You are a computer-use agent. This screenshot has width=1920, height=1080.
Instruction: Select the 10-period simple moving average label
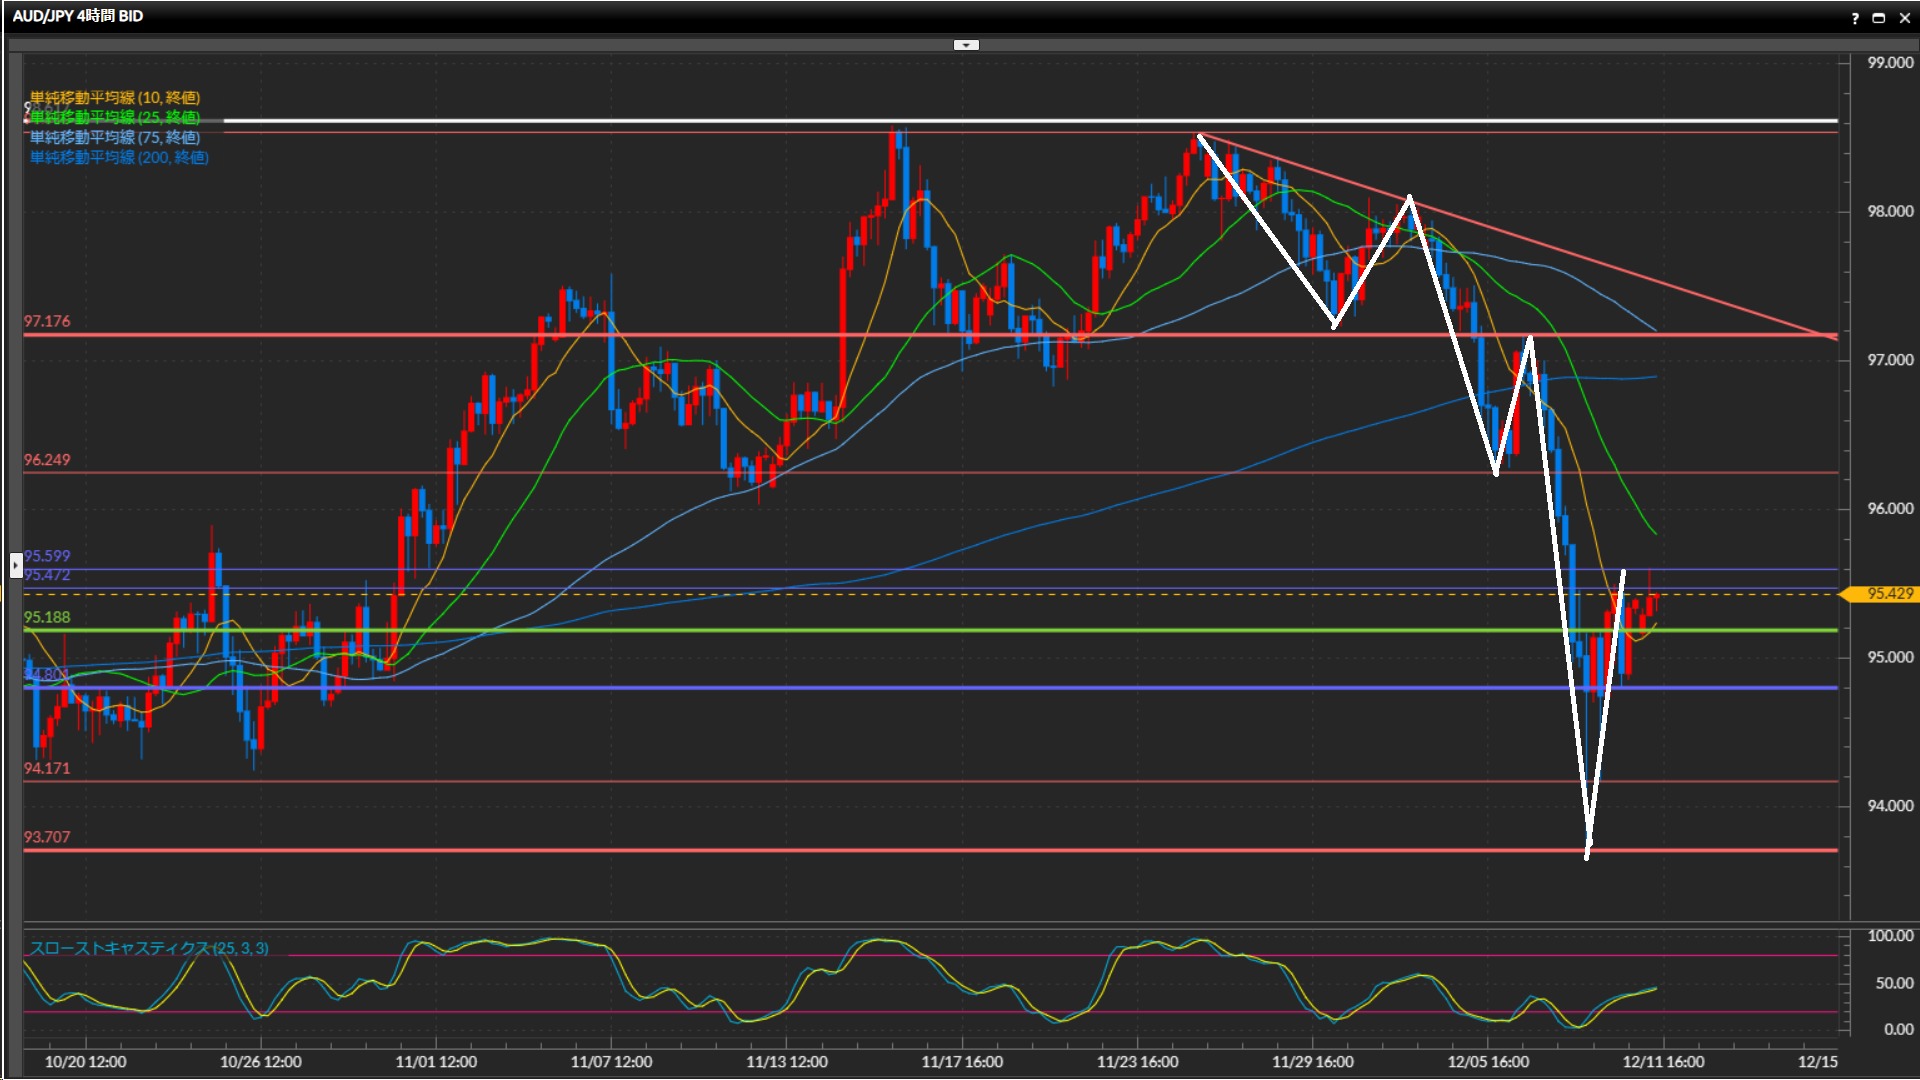point(115,97)
